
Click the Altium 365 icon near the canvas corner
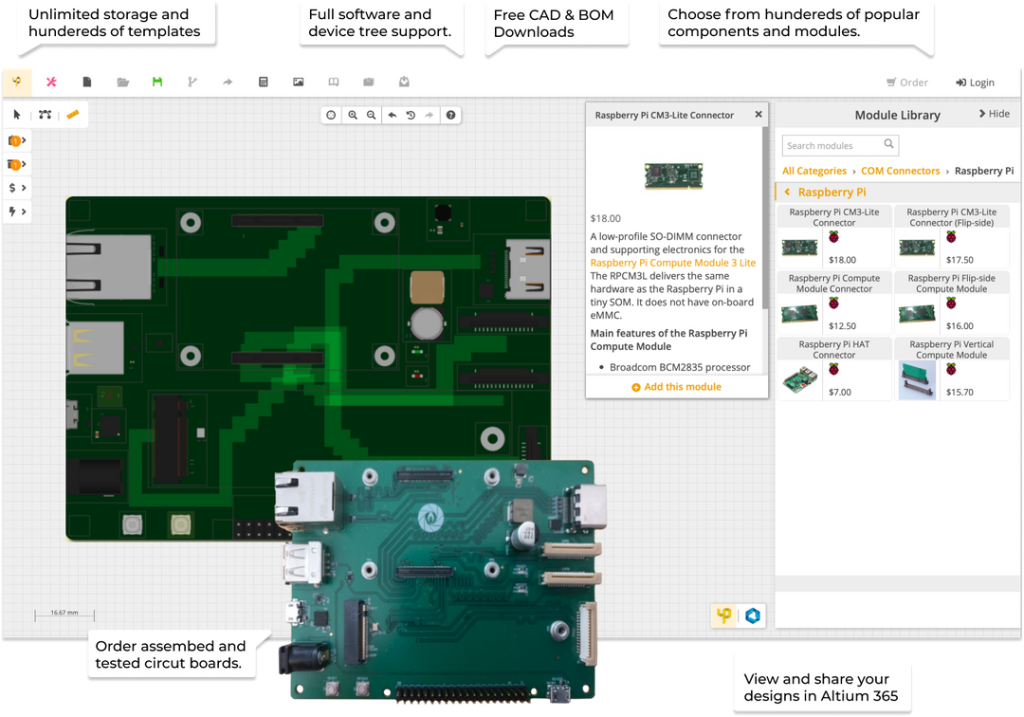(750, 616)
